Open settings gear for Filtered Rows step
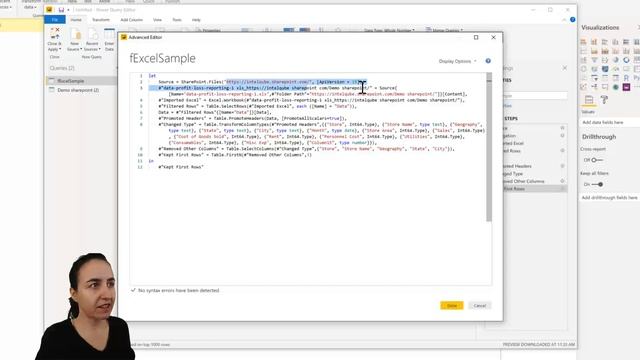Screen dimensions: 640x360 [562, 151]
